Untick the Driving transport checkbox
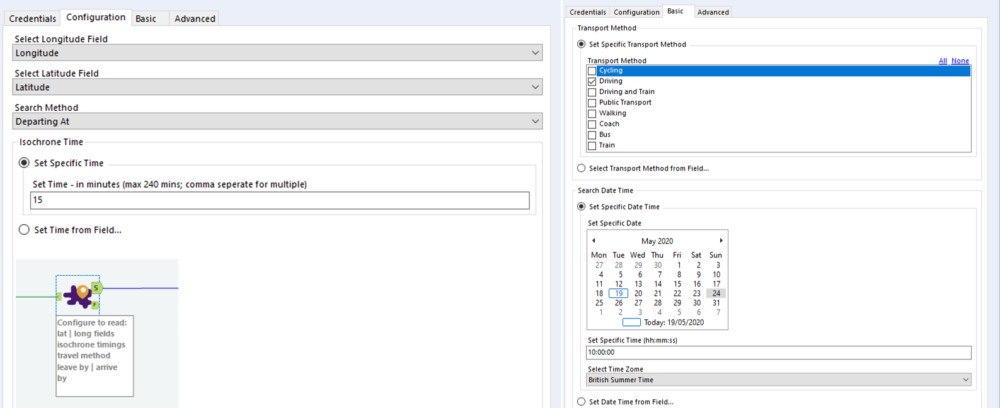Screen dimensions: 1000x408 pos(592,82)
